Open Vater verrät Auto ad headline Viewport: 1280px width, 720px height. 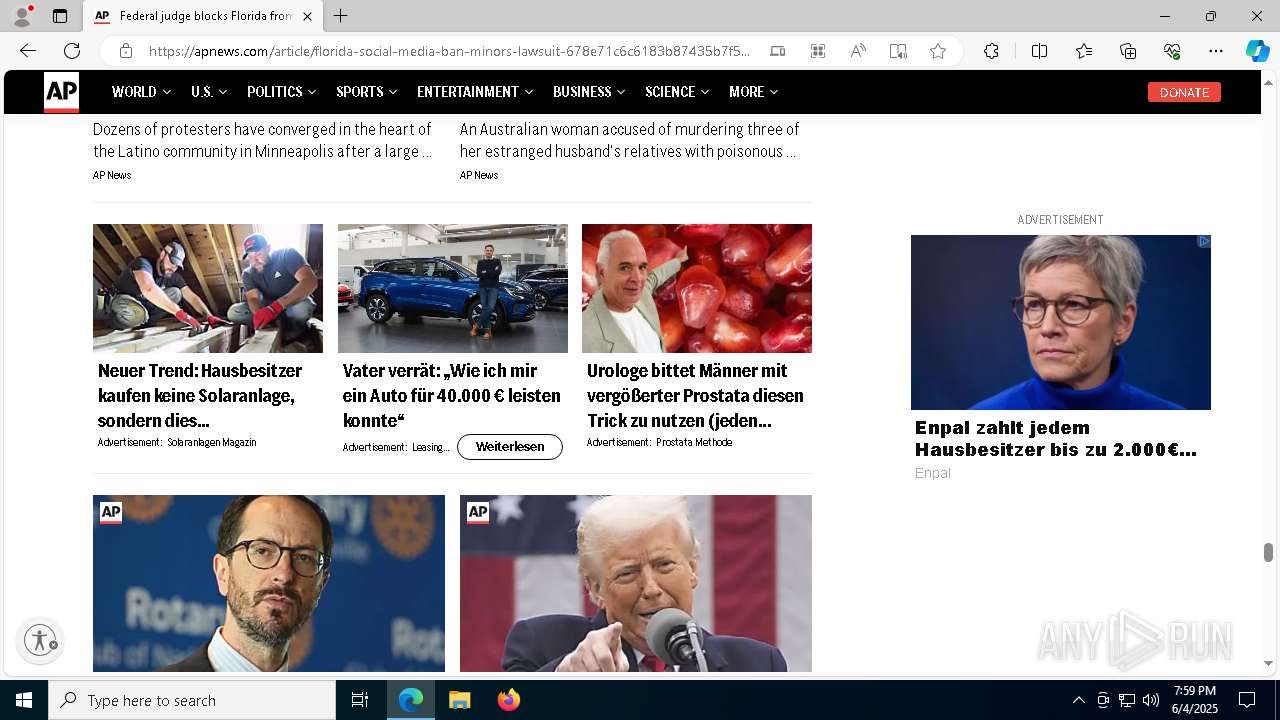[x=451, y=395]
